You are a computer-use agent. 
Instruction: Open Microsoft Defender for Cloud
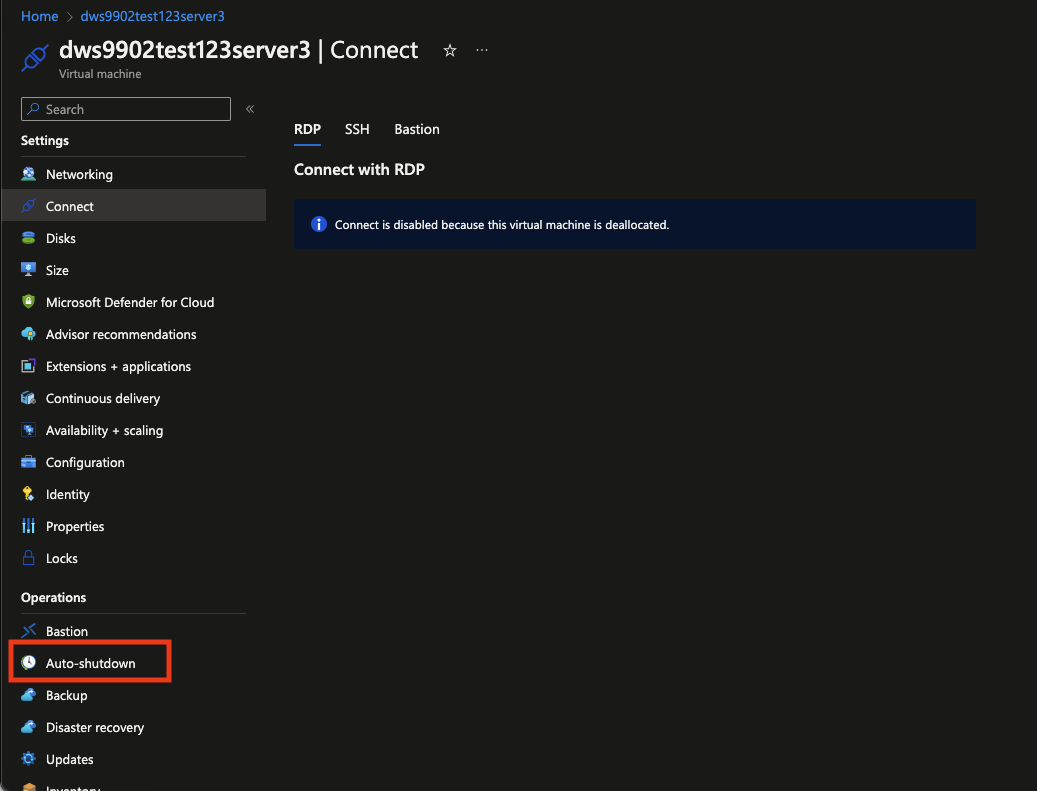coord(134,302)
